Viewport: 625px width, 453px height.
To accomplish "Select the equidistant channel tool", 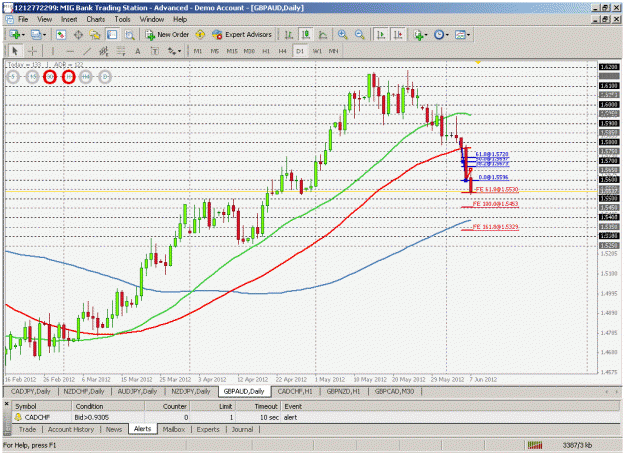I will click(104, 51).
